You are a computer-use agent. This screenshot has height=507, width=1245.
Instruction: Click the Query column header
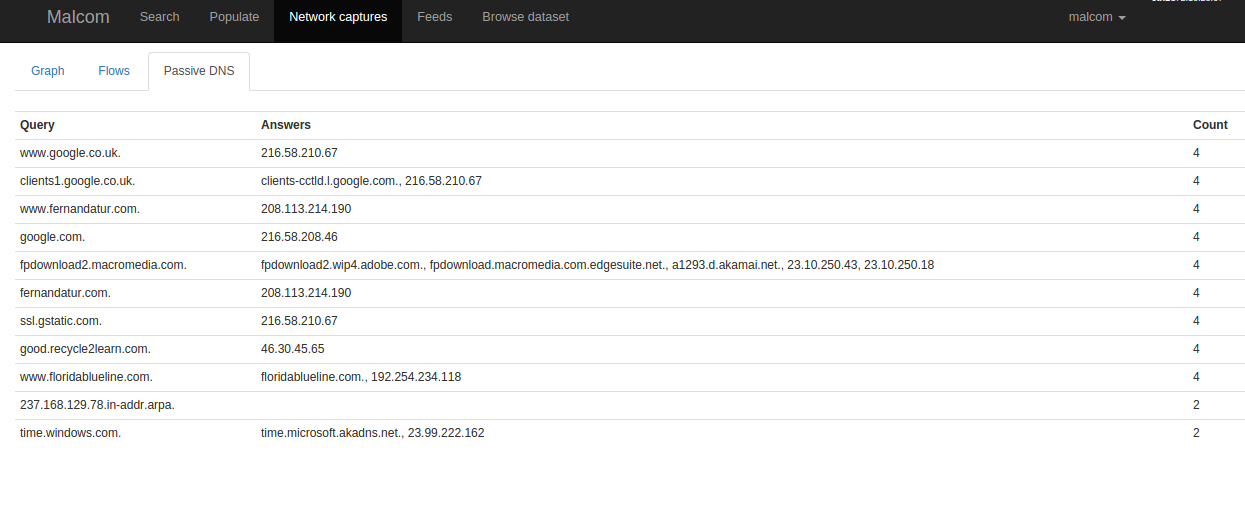[37, 125]
